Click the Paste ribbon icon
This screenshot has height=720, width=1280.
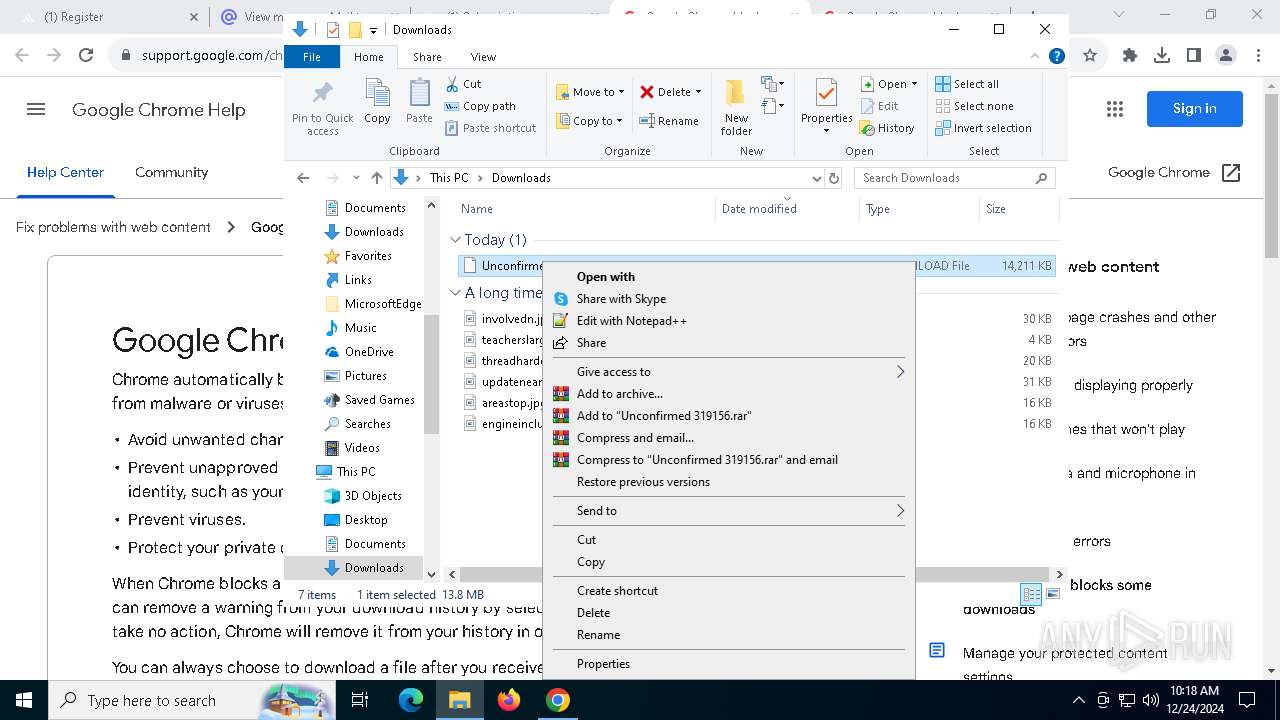pyautogui.click(x=419, y=102)
